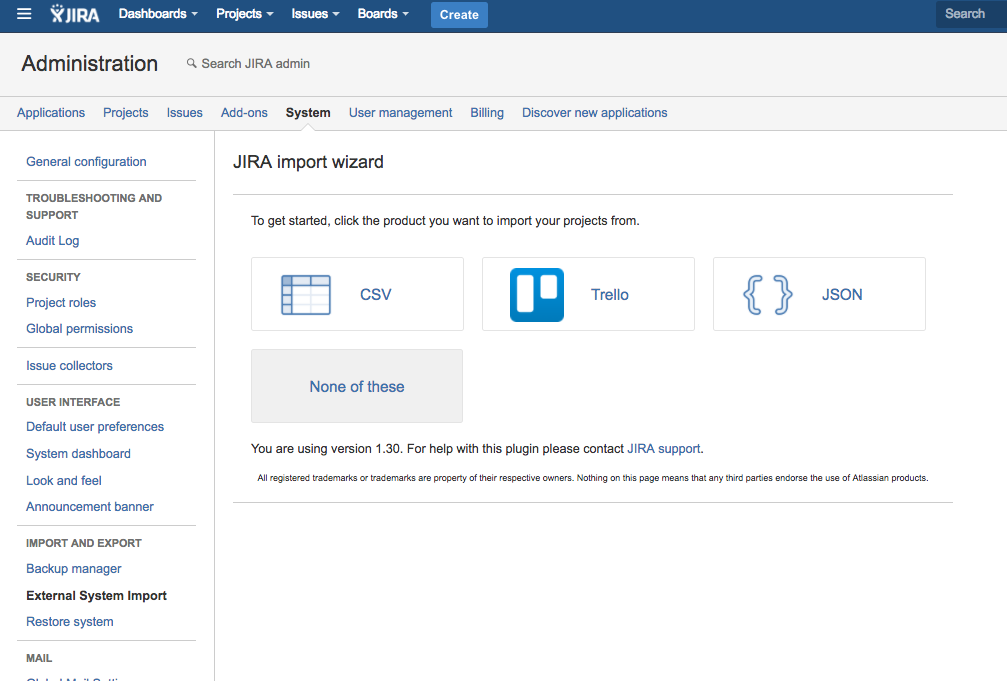Click the admin search magnifier icon

click(191, 63)
